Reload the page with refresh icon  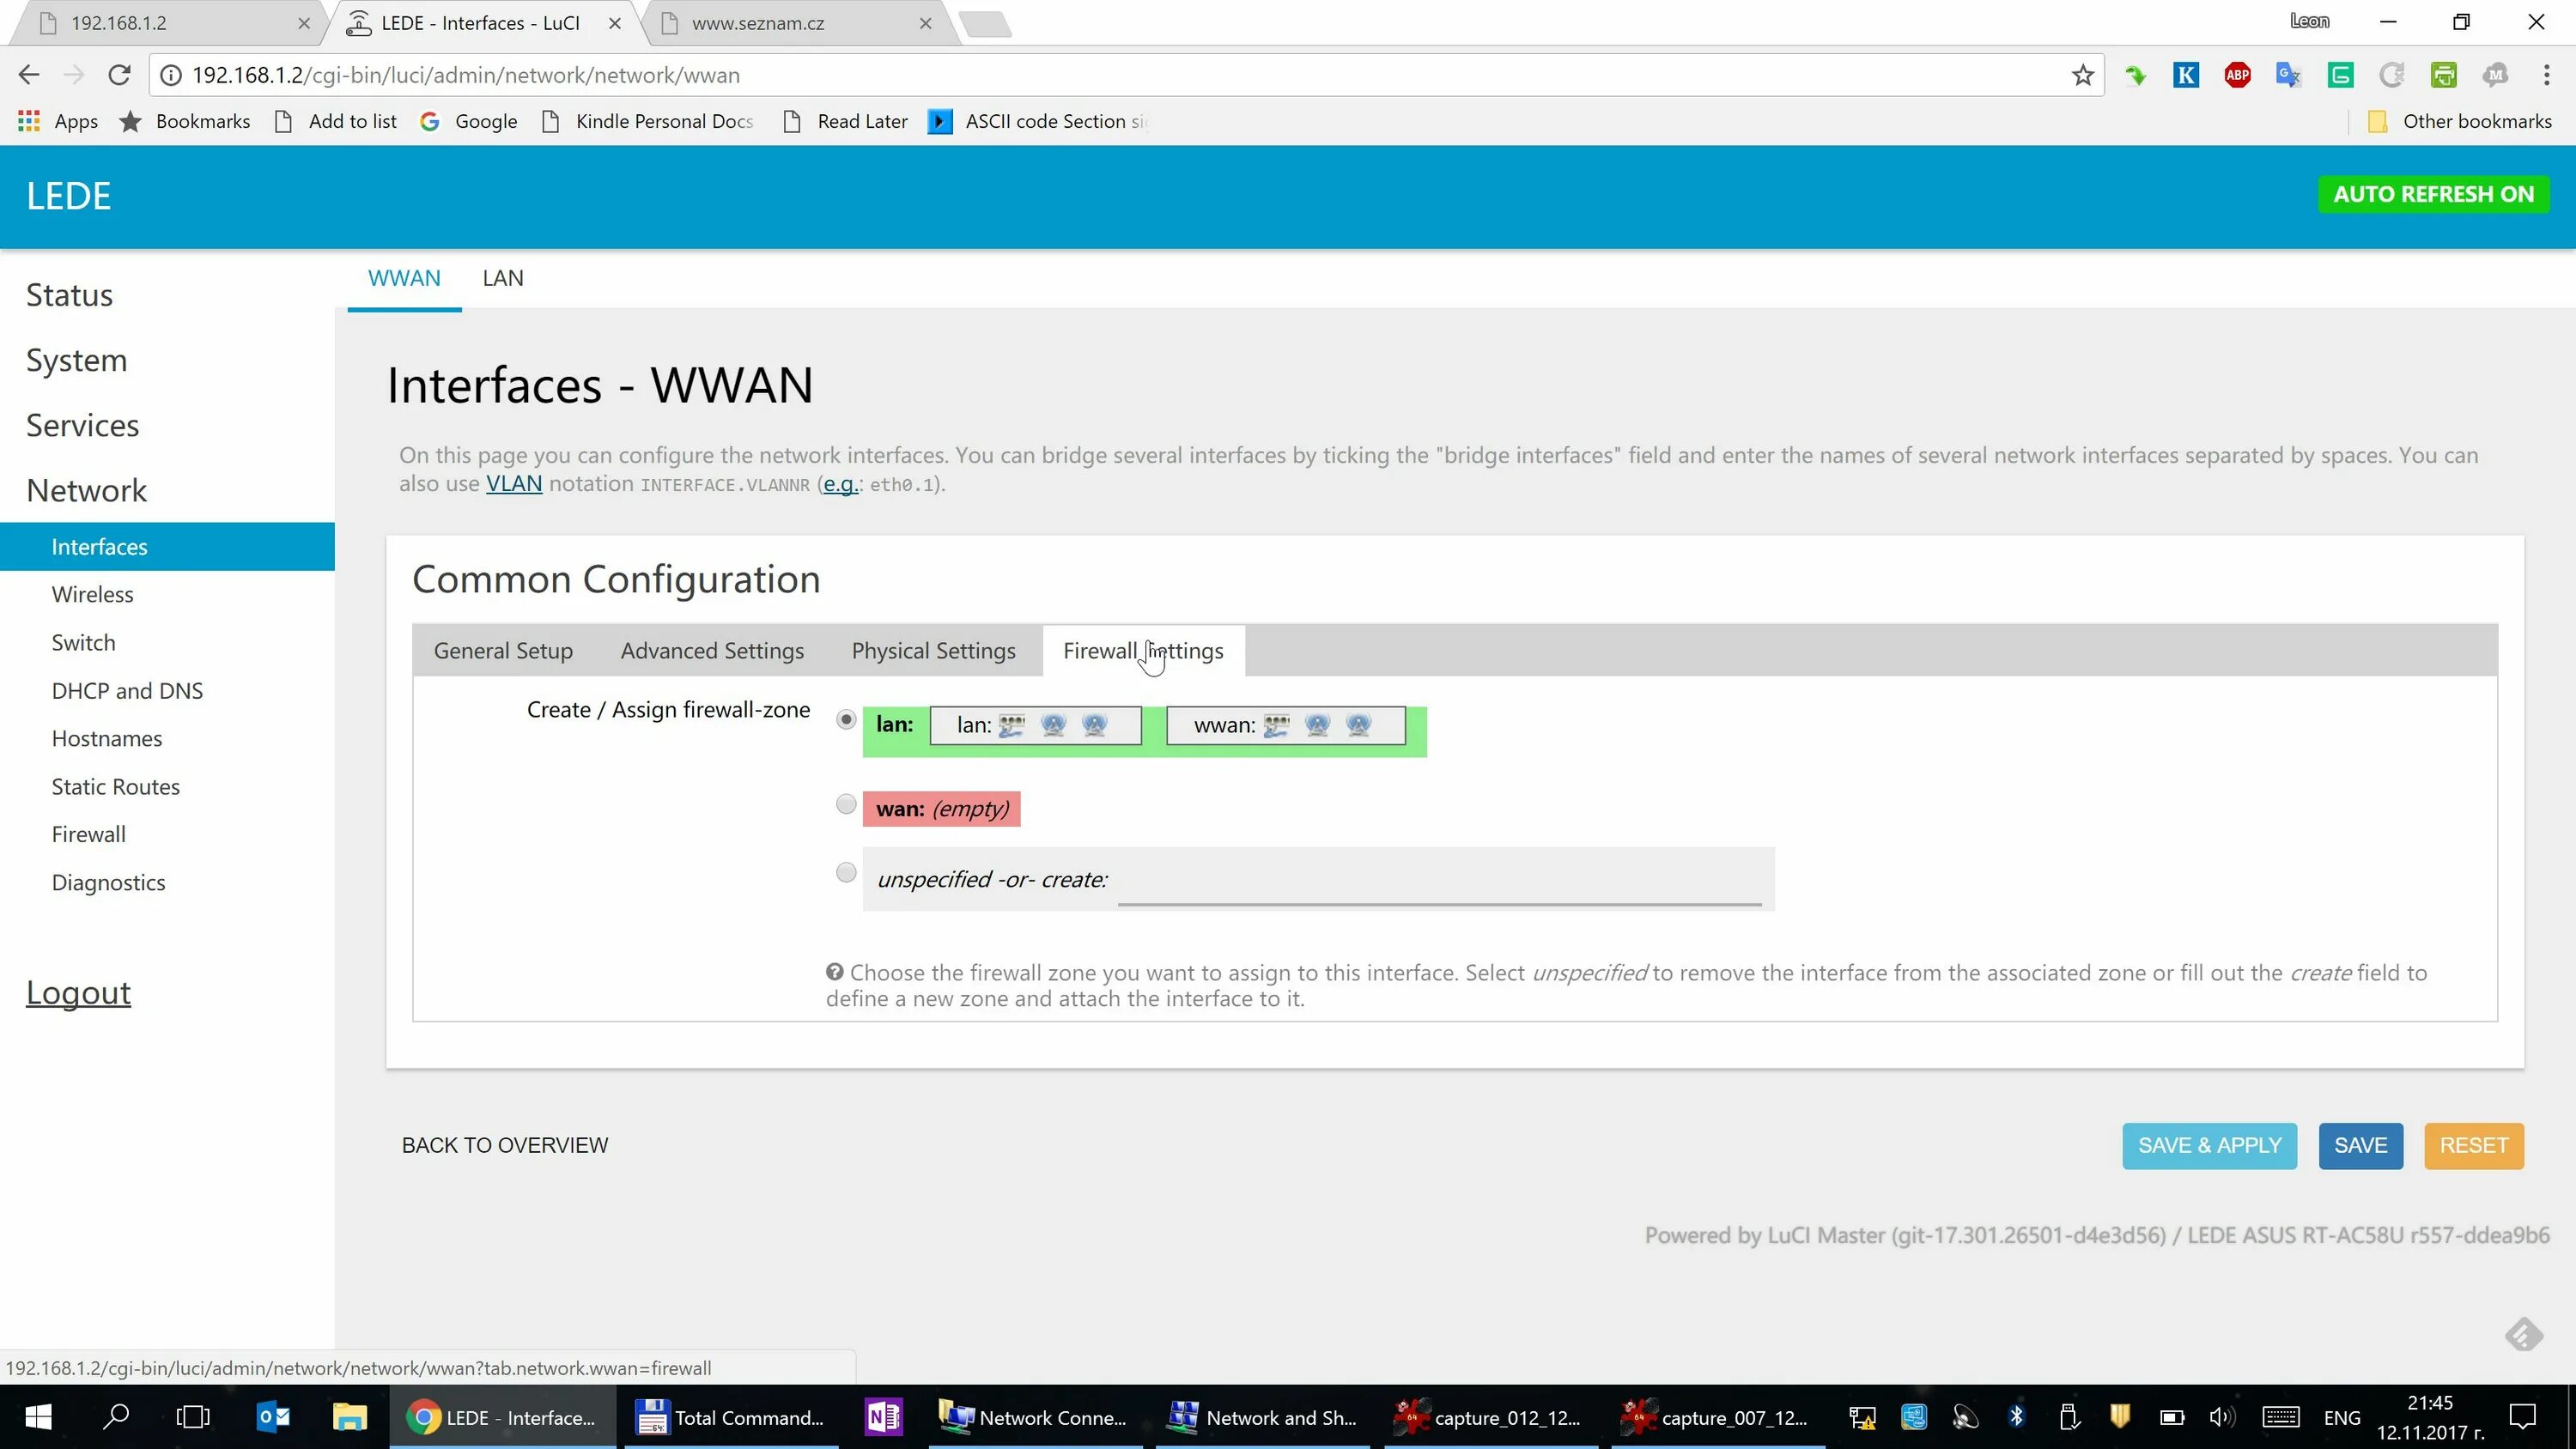tap(119, 75)
